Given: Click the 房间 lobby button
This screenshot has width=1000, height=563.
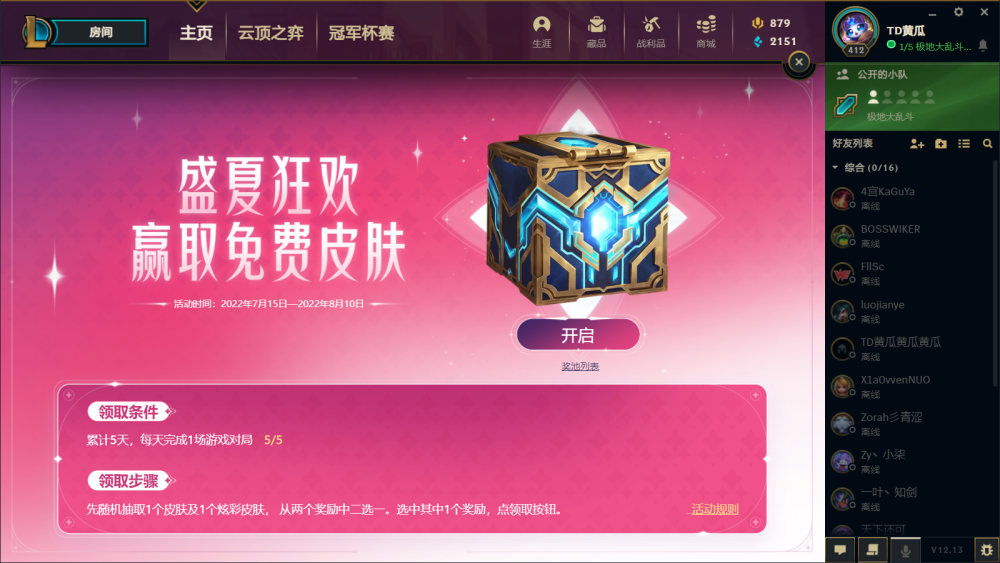Looking at the screenshot, I should click(x=100, y=32).
